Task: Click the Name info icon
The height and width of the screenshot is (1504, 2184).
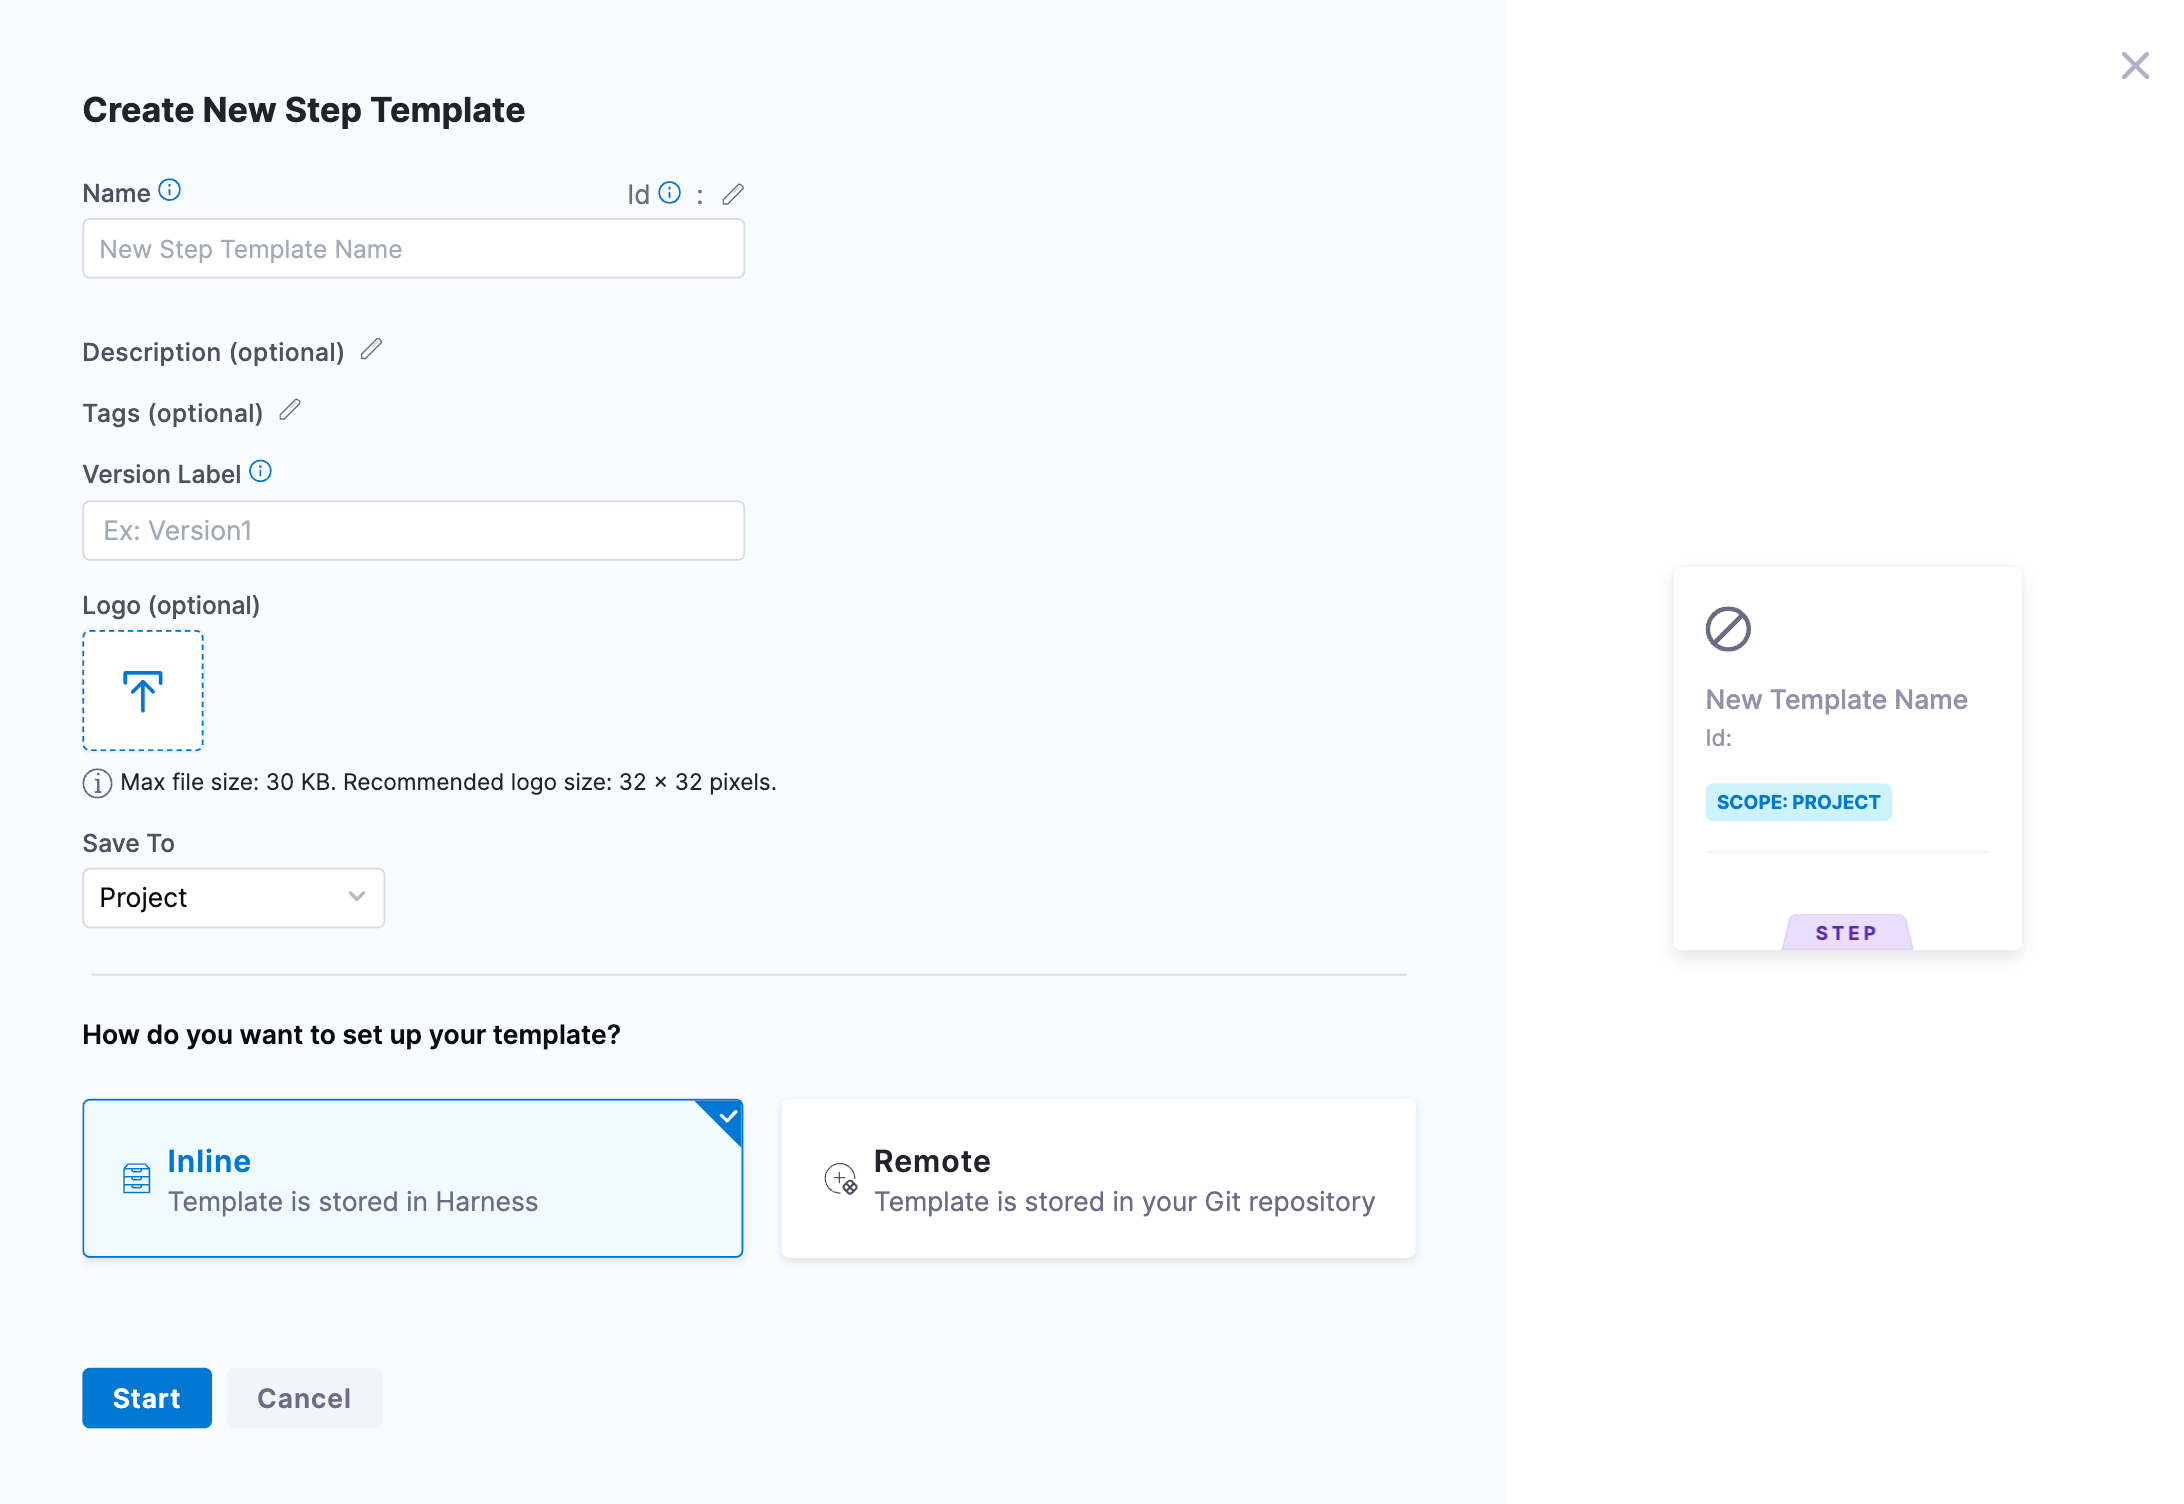Action: tap(170, 190)
